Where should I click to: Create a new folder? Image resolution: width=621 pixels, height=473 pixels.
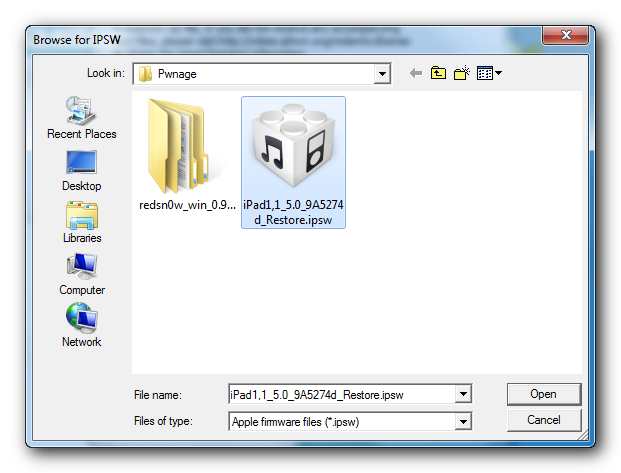coord(461,73)
